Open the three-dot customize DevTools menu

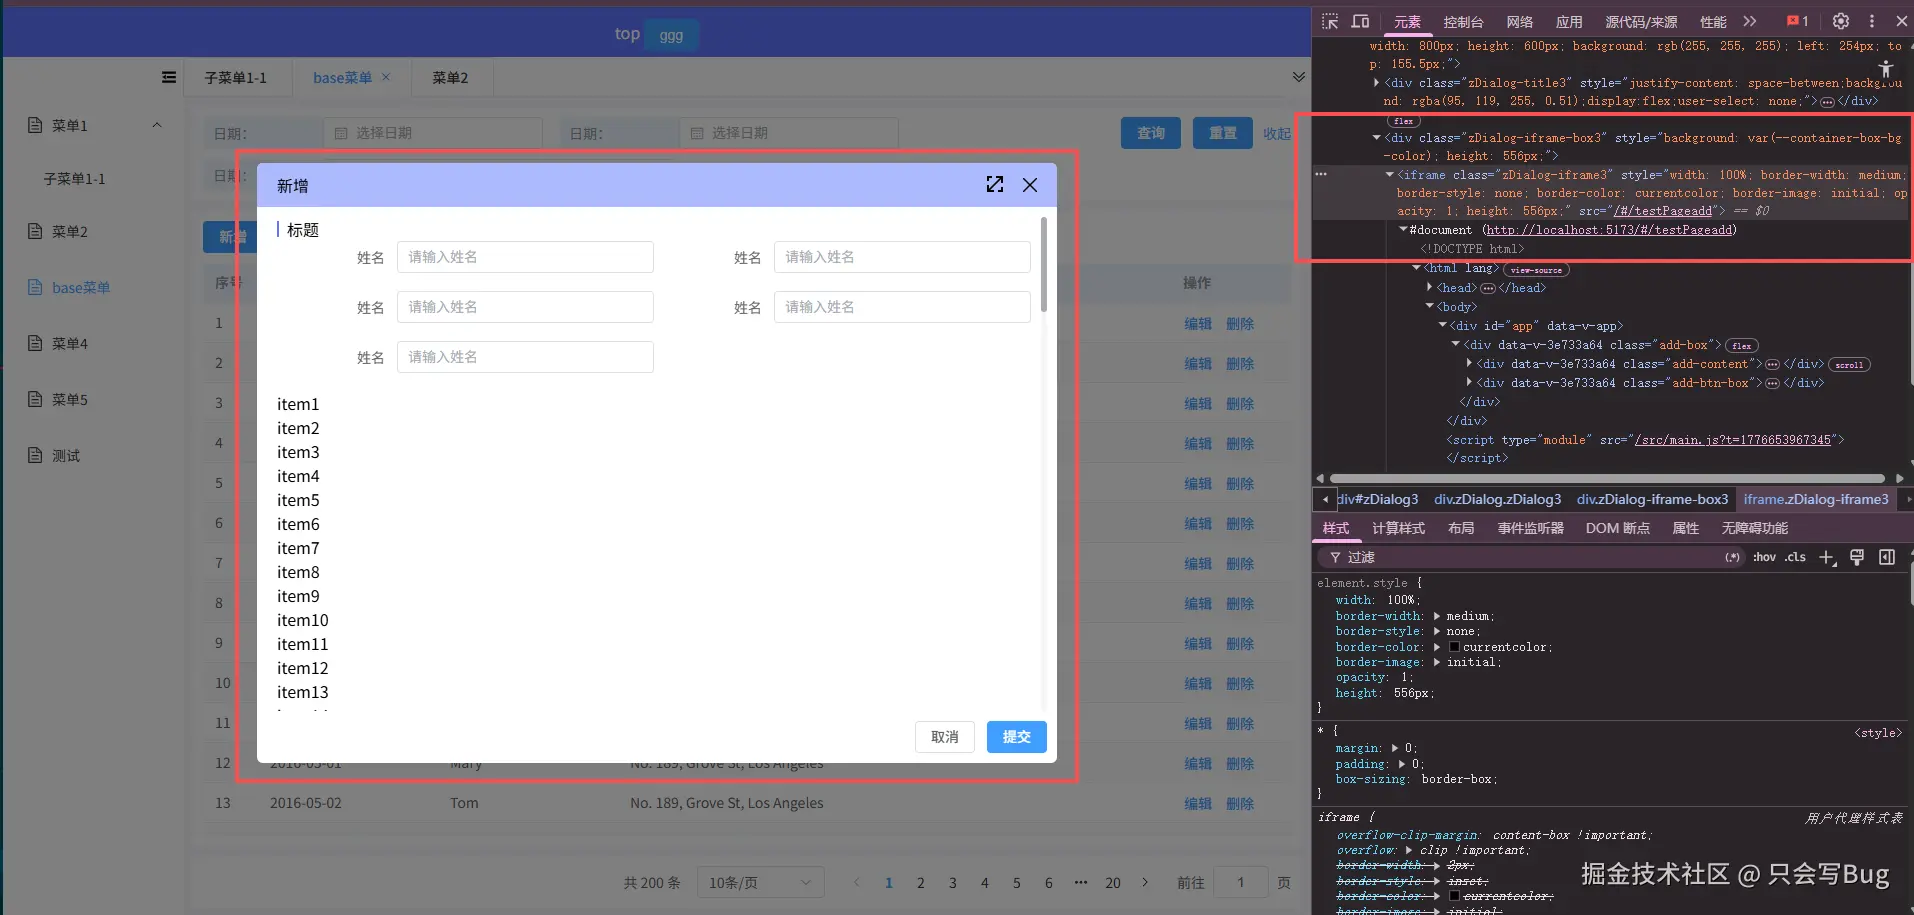(x=1873, y=21)
